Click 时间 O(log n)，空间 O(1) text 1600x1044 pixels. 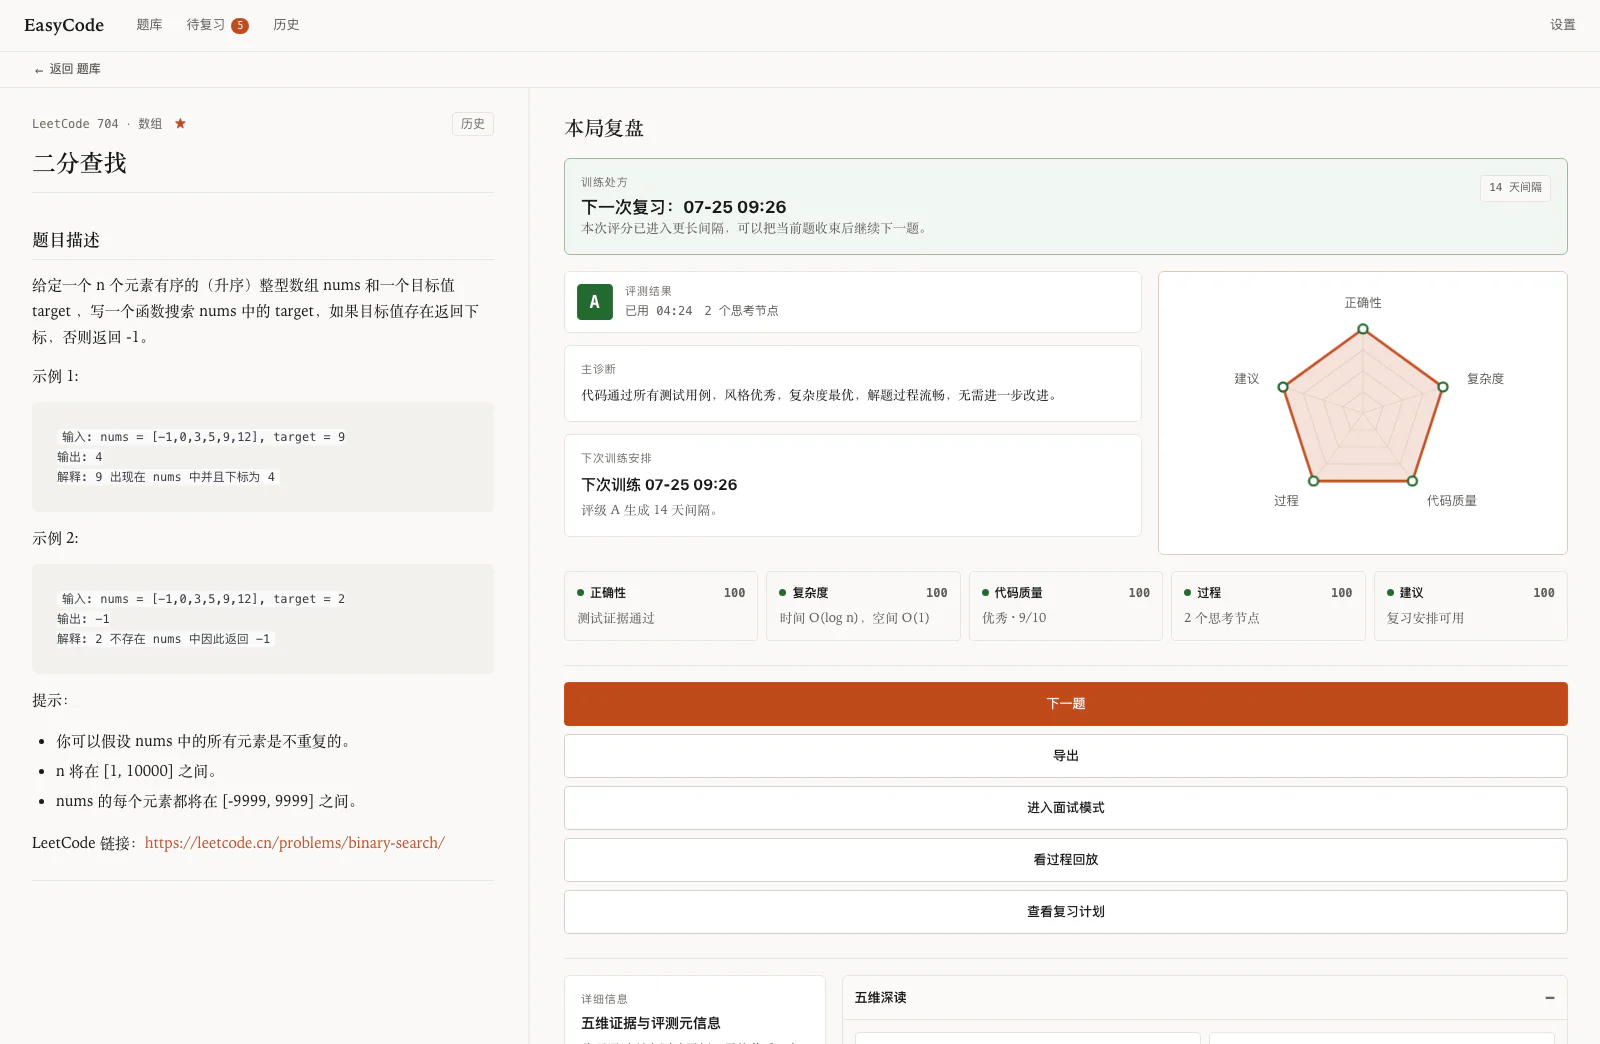click(855, 618)
